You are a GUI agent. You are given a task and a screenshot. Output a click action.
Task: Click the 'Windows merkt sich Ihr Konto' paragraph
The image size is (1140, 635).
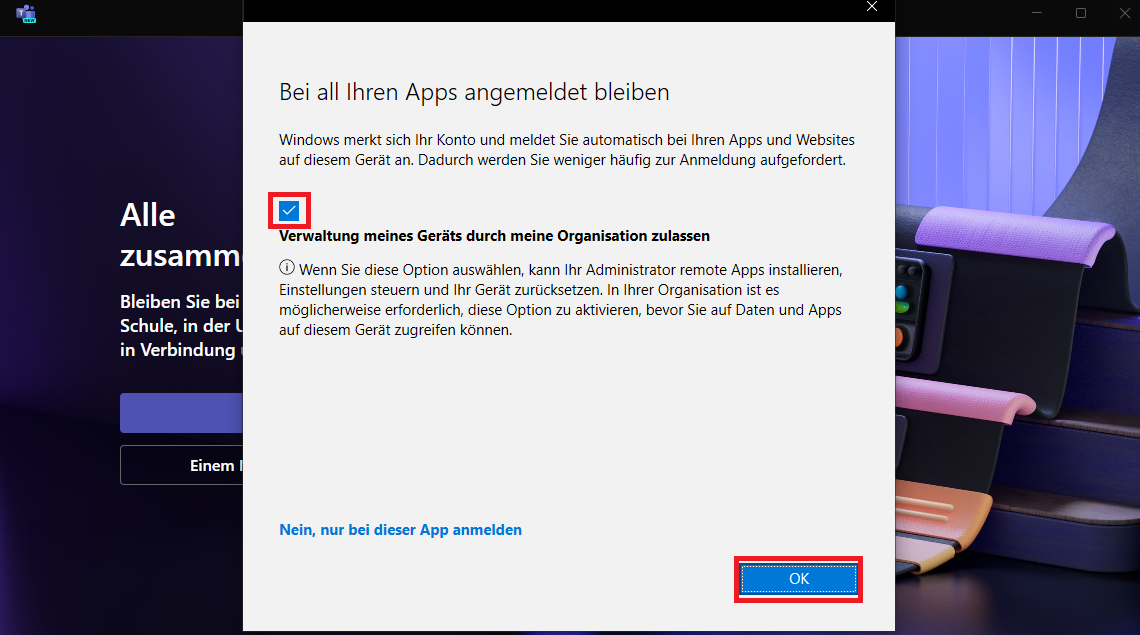pos(566,150)
